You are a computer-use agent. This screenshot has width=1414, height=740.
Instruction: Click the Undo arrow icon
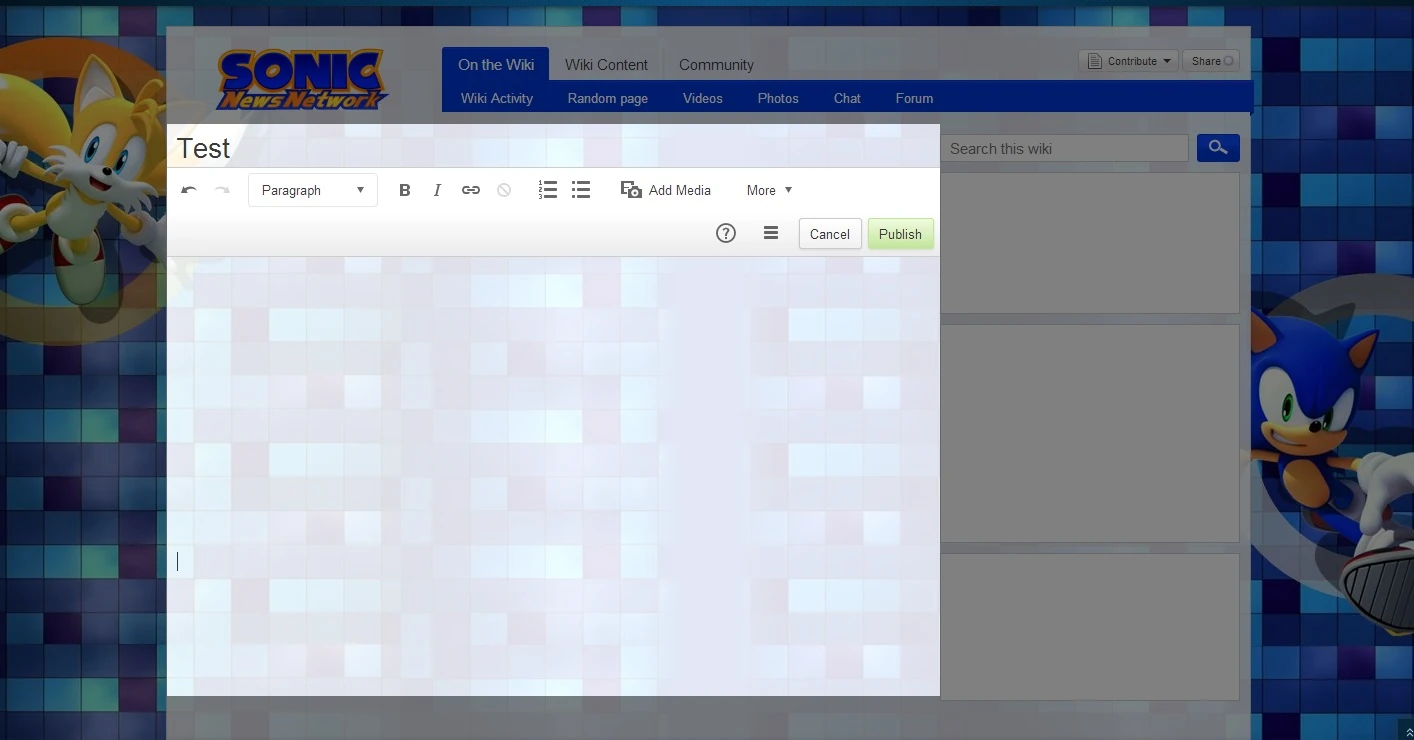click(189, 190)
